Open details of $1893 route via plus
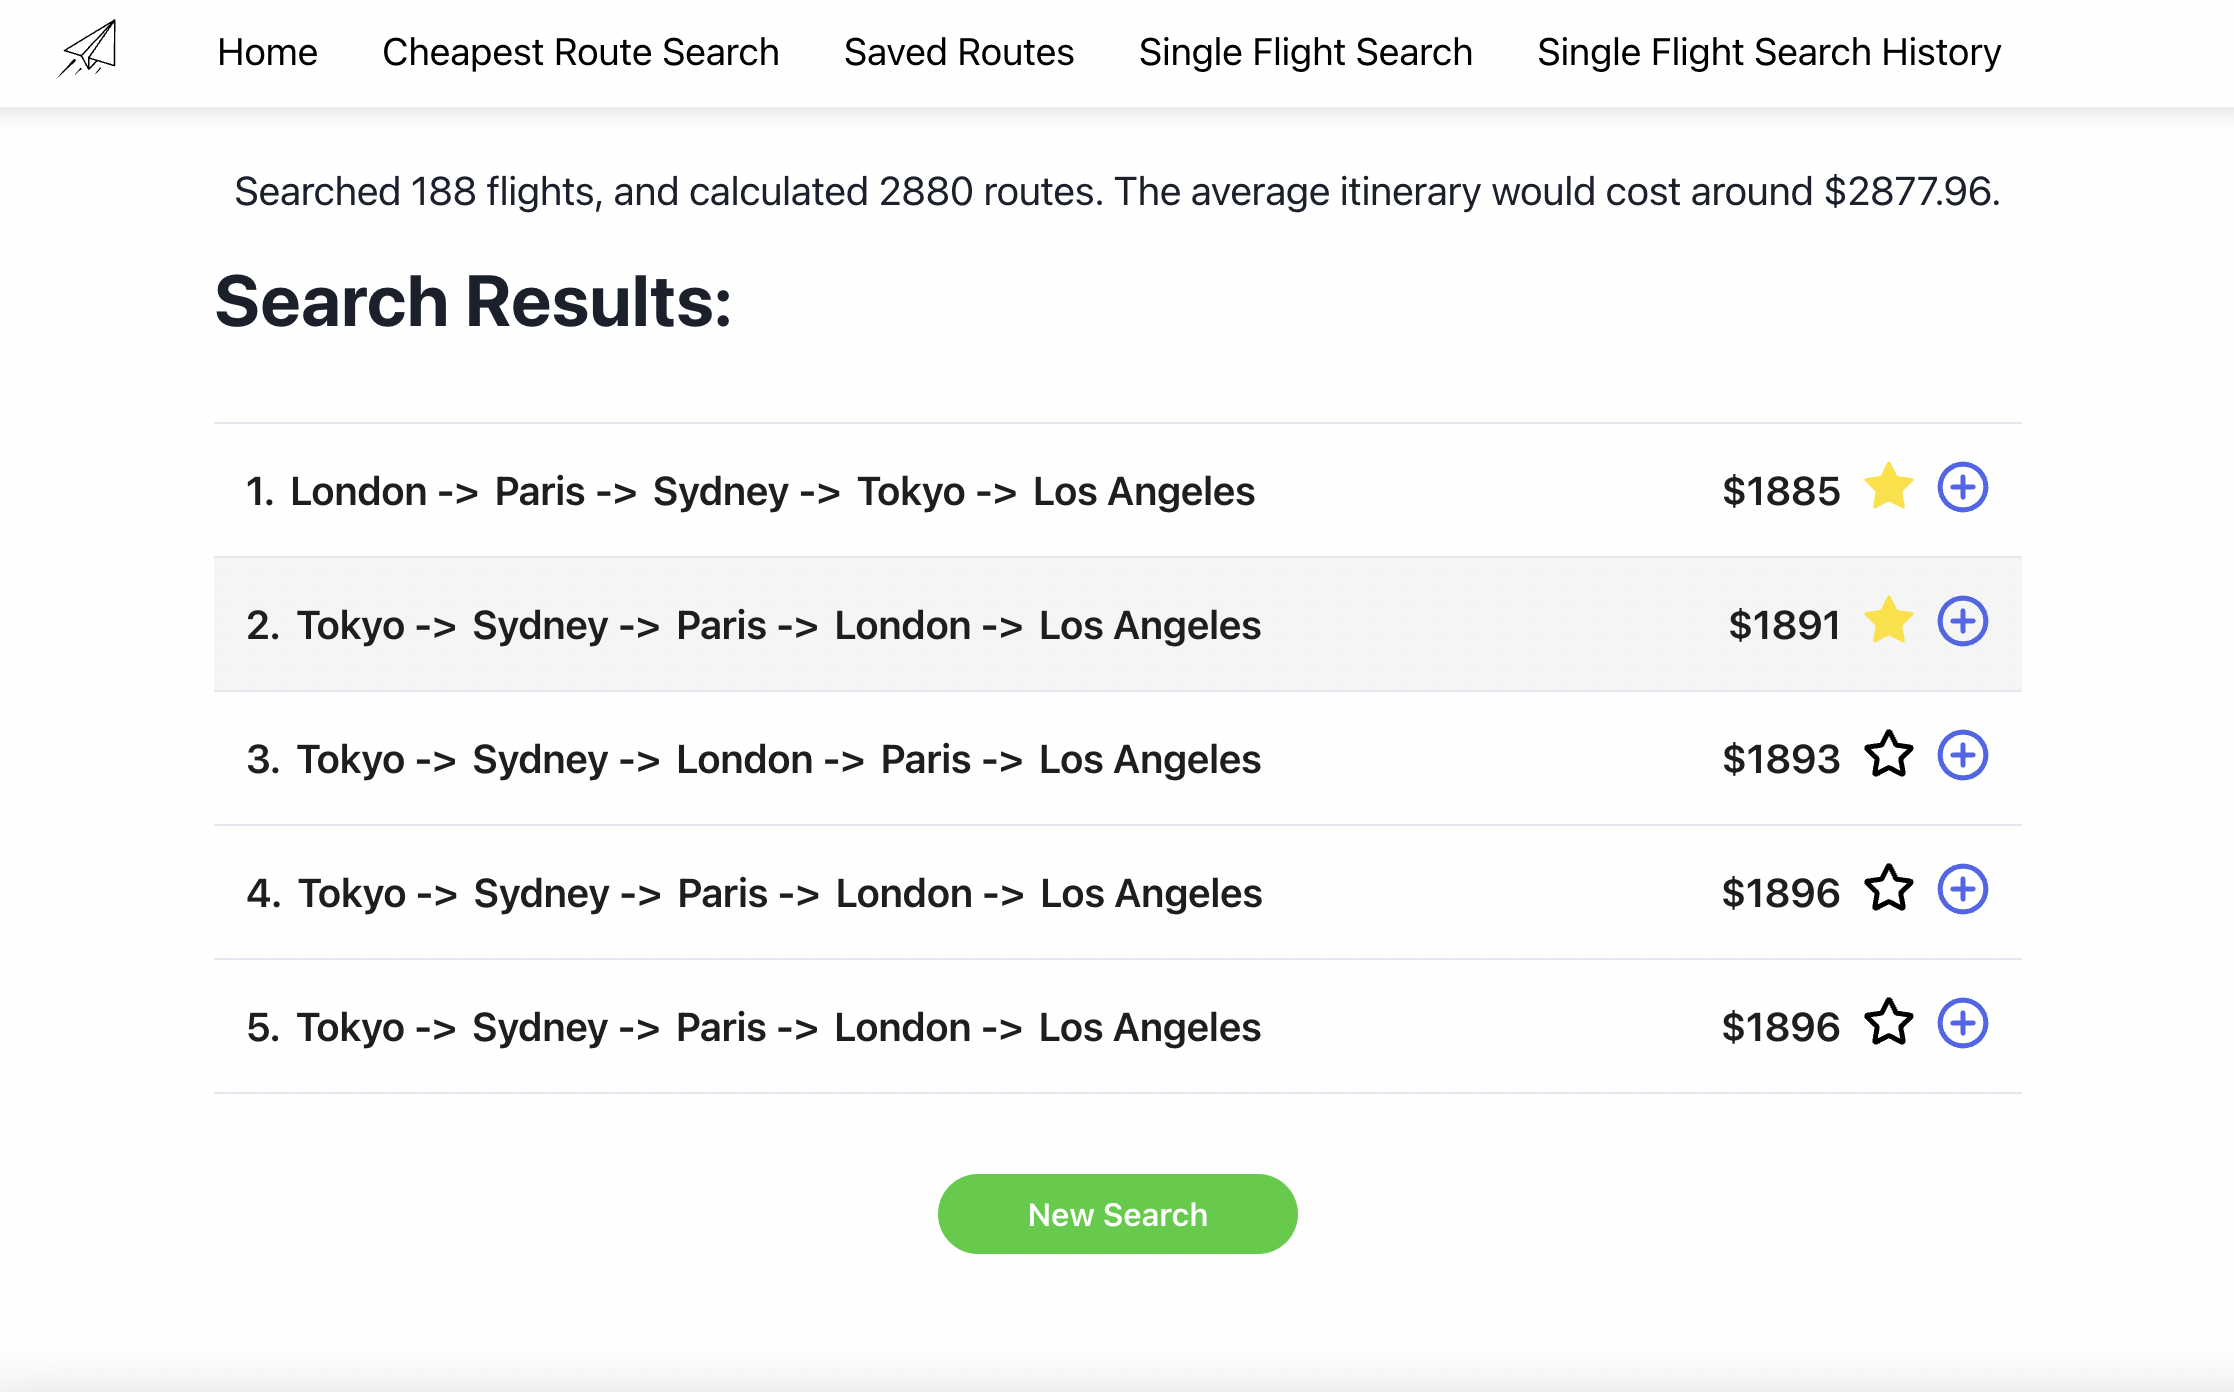Viewport: 2234px width, 1392px height. [x=1962, y=756]
